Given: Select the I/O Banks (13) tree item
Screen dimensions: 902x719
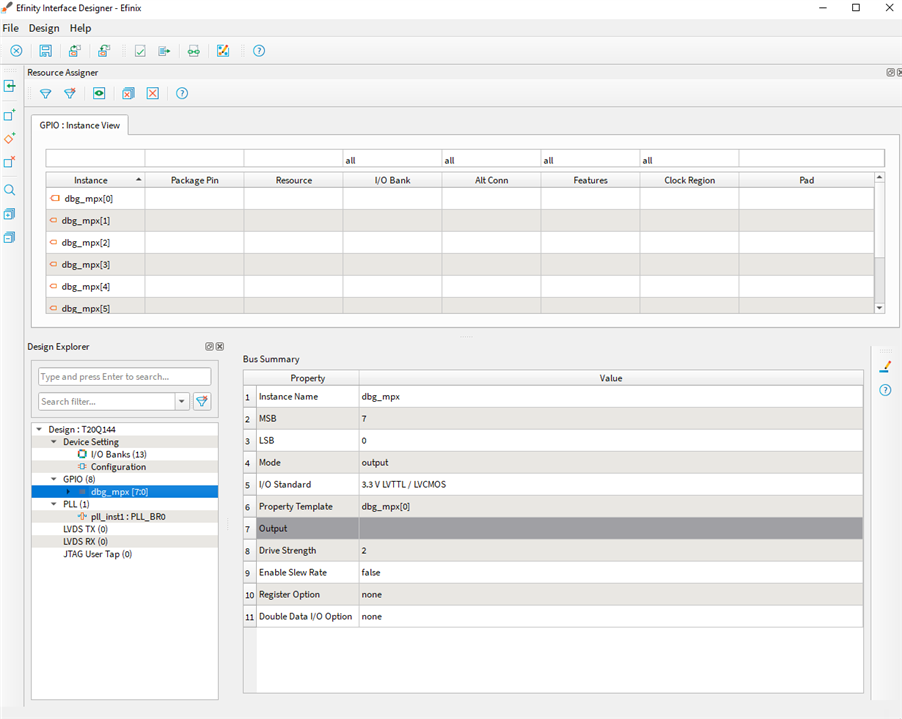Looking at the screenshot, I should point(119,454).
